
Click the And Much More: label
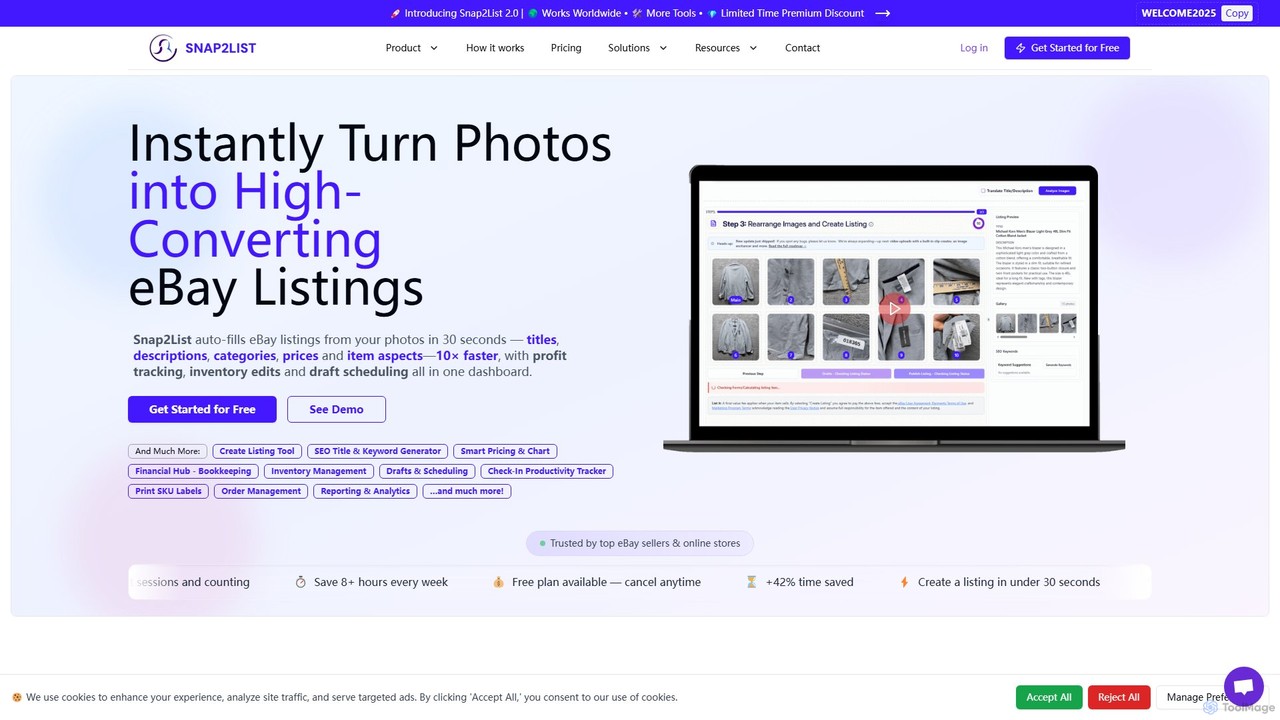(168, 451)
